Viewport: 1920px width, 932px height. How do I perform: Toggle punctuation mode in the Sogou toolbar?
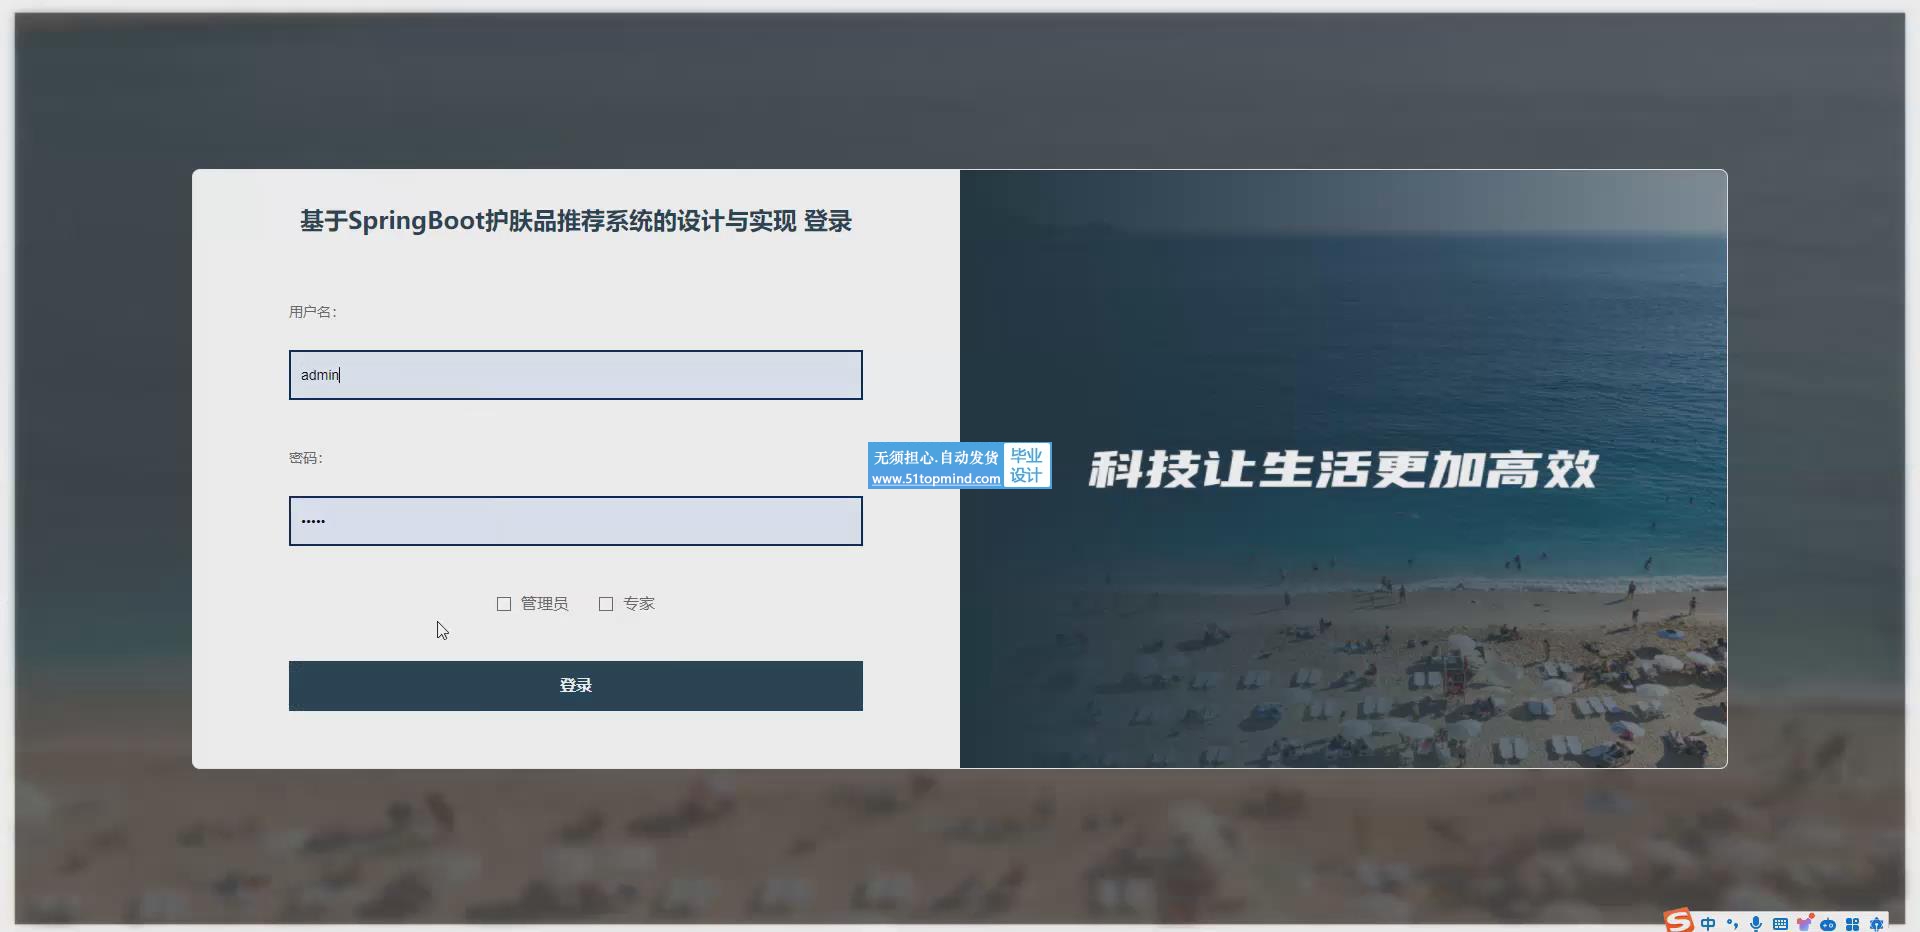[1732, 924]
